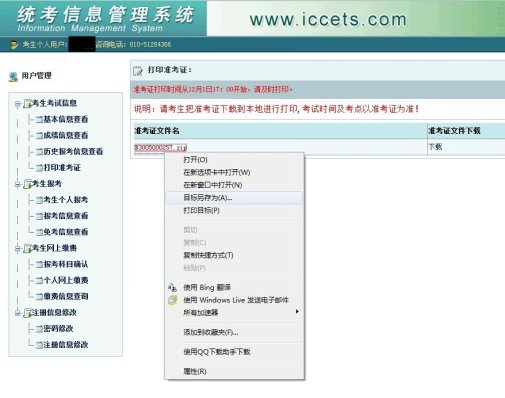Click the user avatar icon in top bar
The image size is (505, 398).
[x=14, y=45]
